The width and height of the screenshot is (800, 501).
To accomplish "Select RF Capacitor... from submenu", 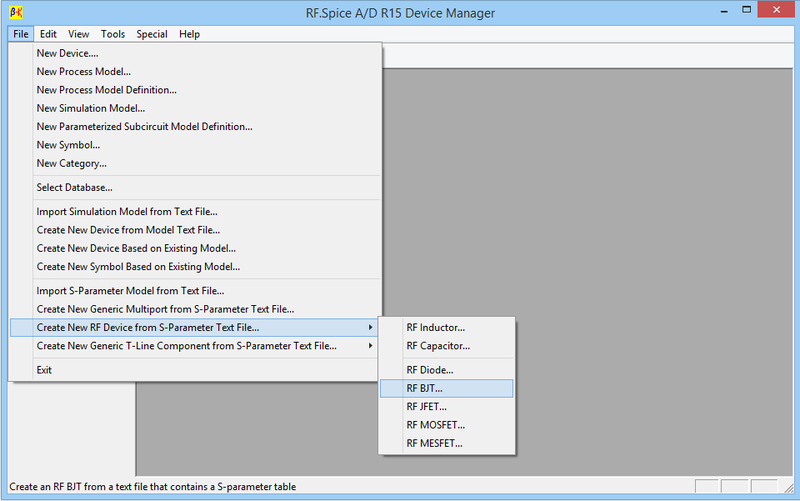I will pos(446,345).
